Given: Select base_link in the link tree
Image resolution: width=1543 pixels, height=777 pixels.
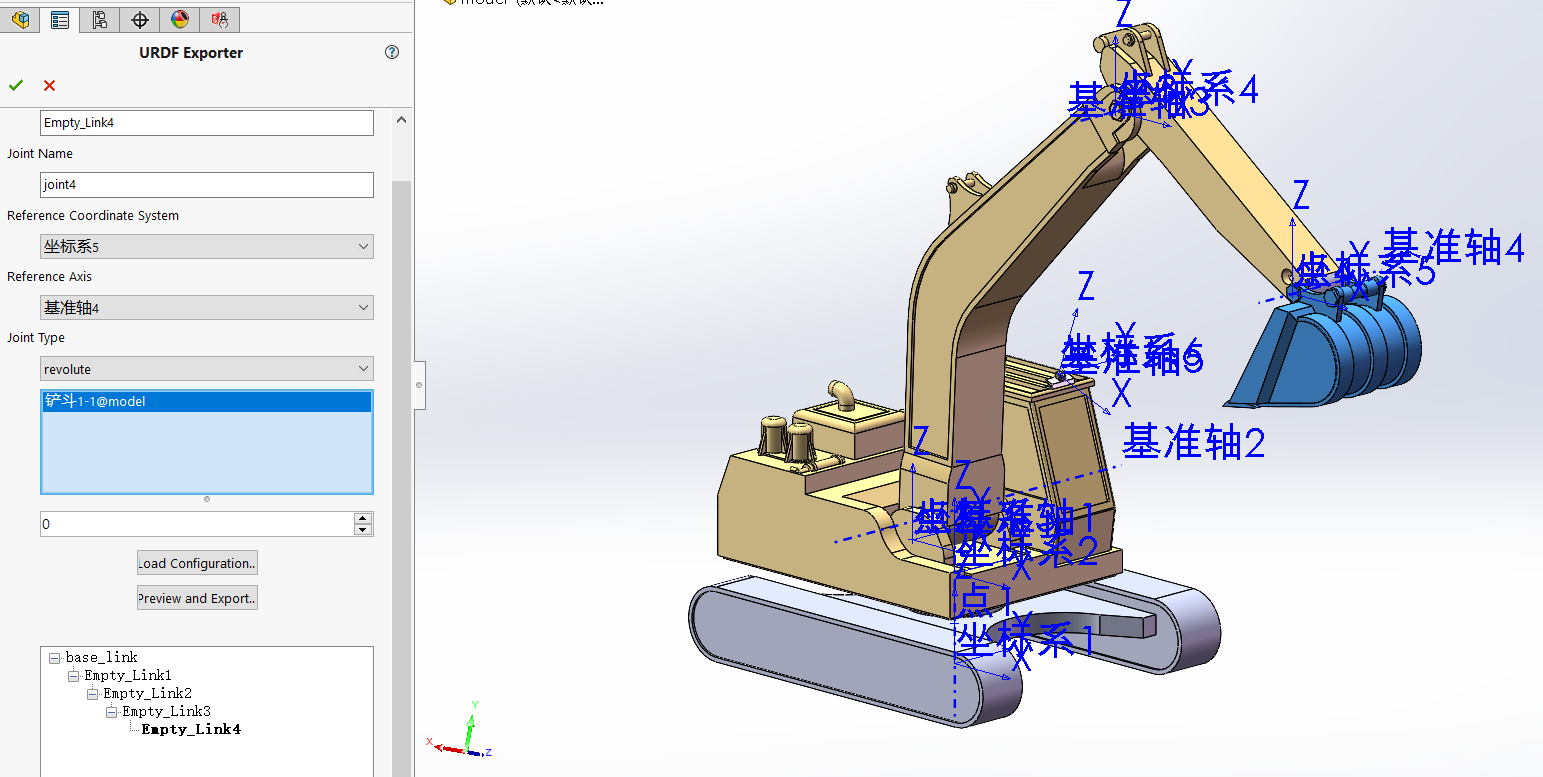Looking at the screenshot, I should tap(101, 658).
